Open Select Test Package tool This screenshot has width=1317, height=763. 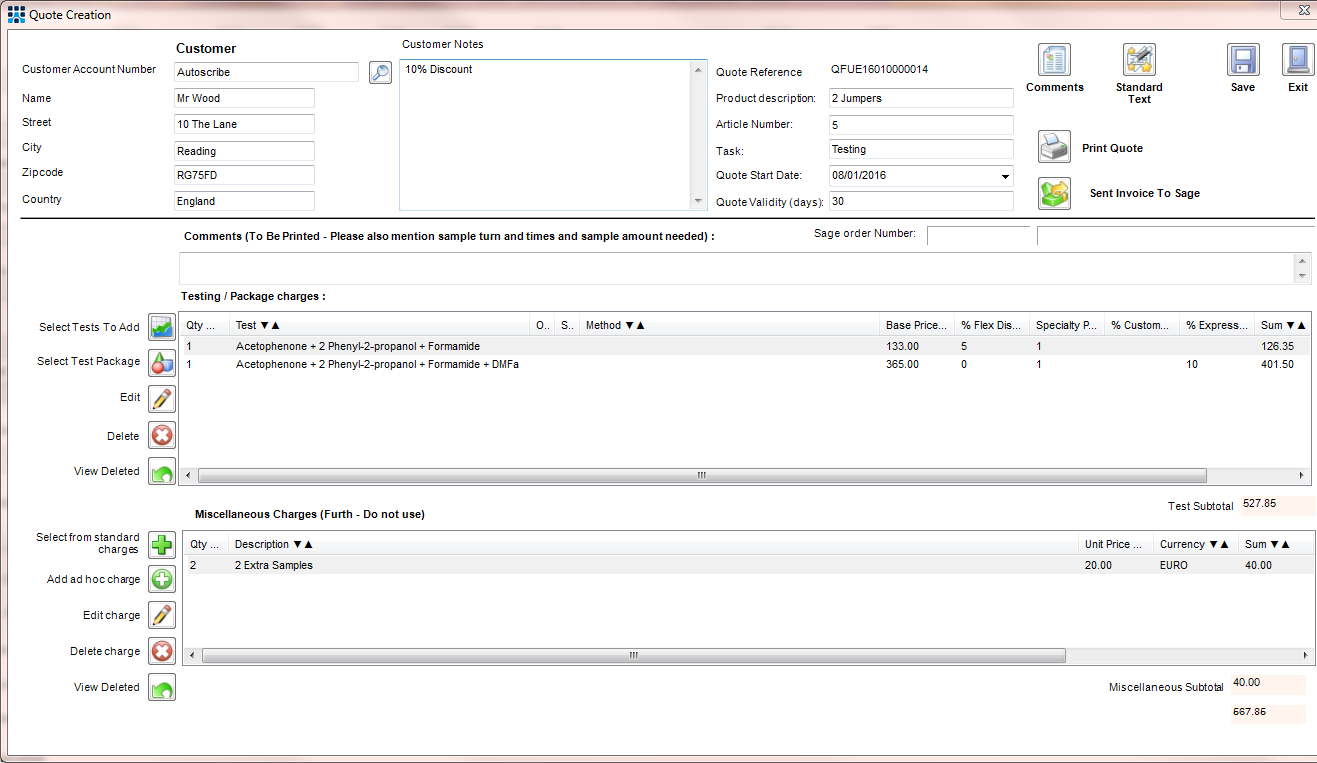[161, 362]
